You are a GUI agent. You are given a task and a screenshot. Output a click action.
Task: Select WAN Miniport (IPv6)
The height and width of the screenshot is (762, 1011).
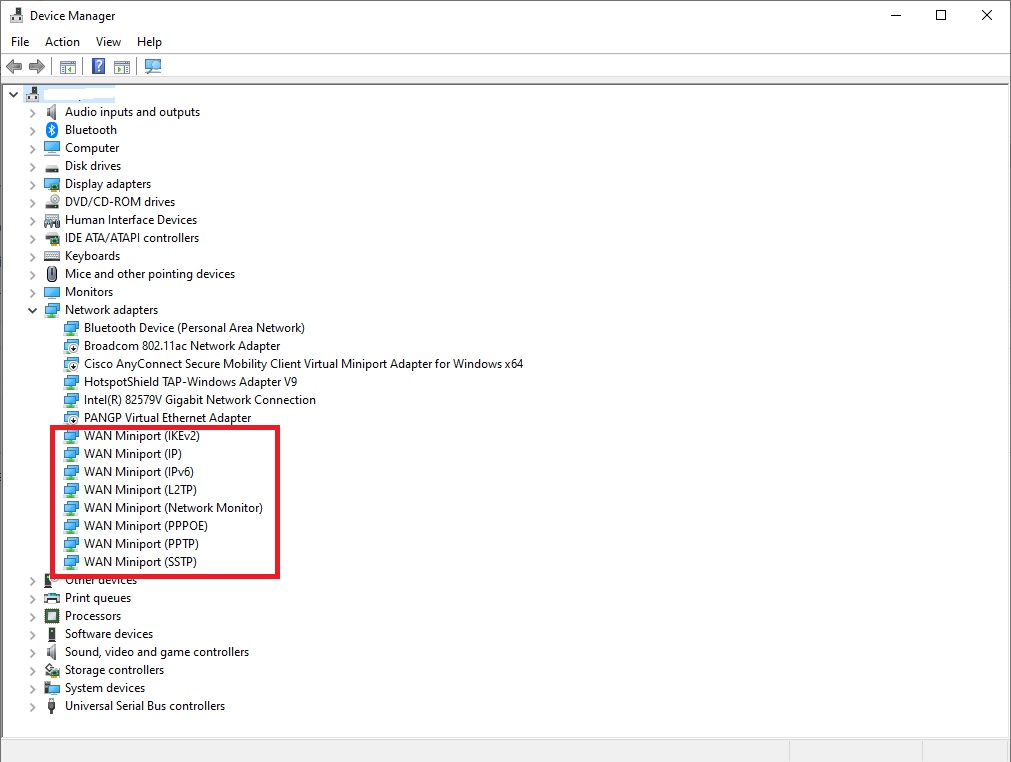click(139, 473)
